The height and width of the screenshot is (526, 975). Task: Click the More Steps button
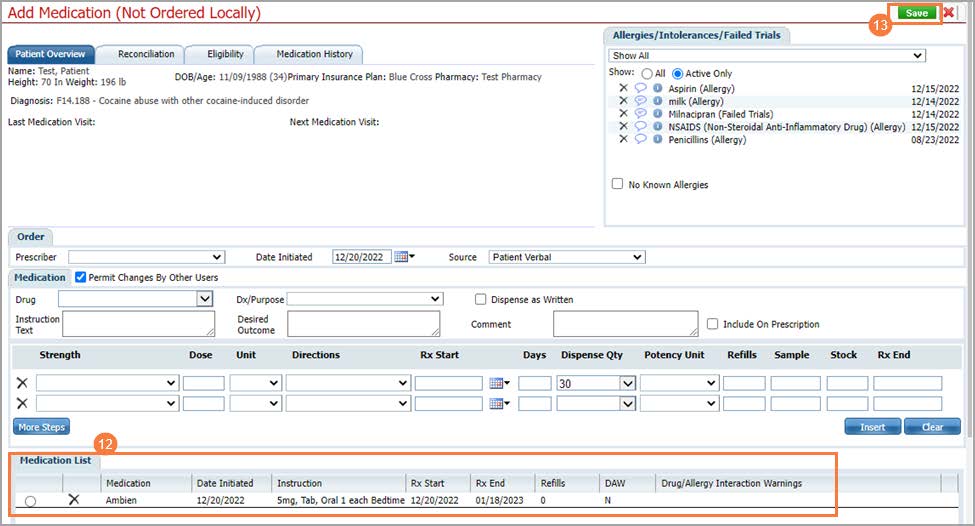point(42,427)
